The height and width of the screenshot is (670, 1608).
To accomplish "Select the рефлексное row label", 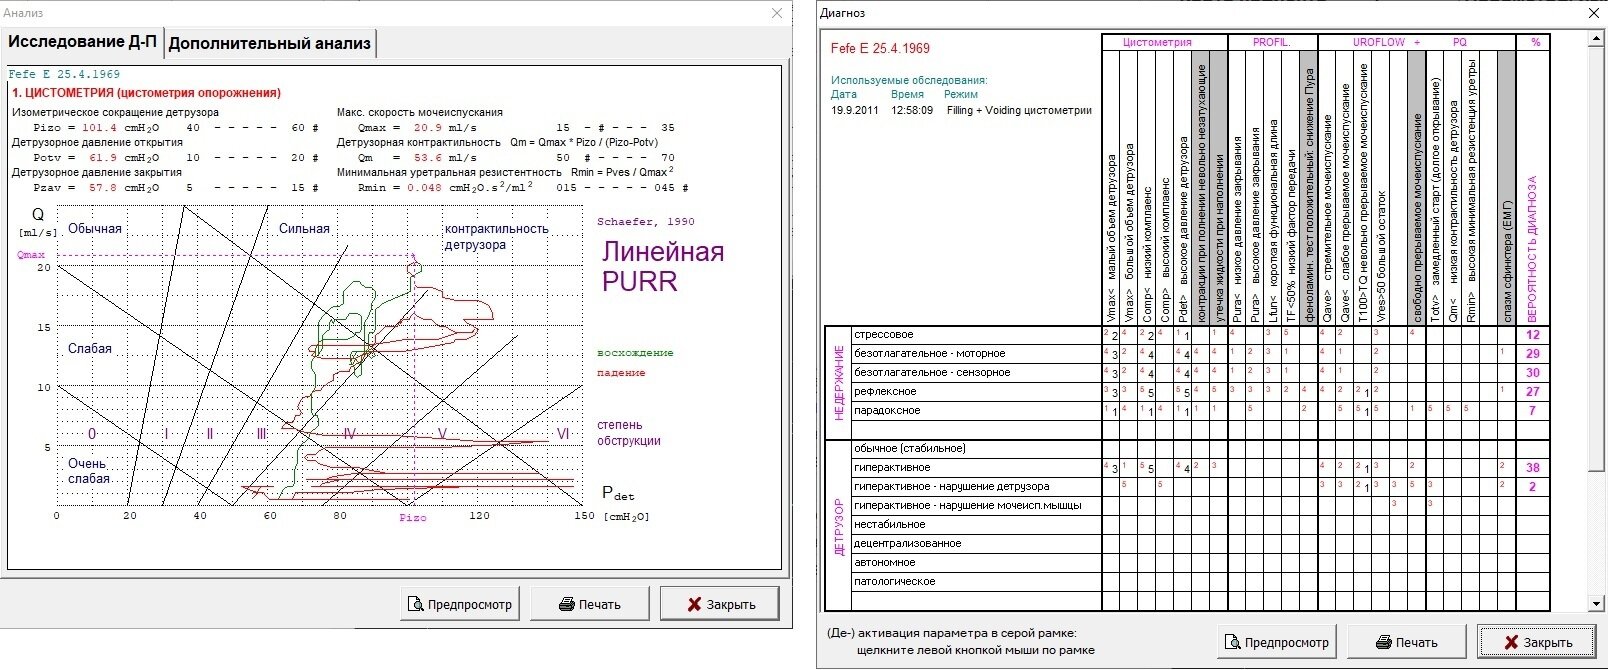I will click(885, 392).
